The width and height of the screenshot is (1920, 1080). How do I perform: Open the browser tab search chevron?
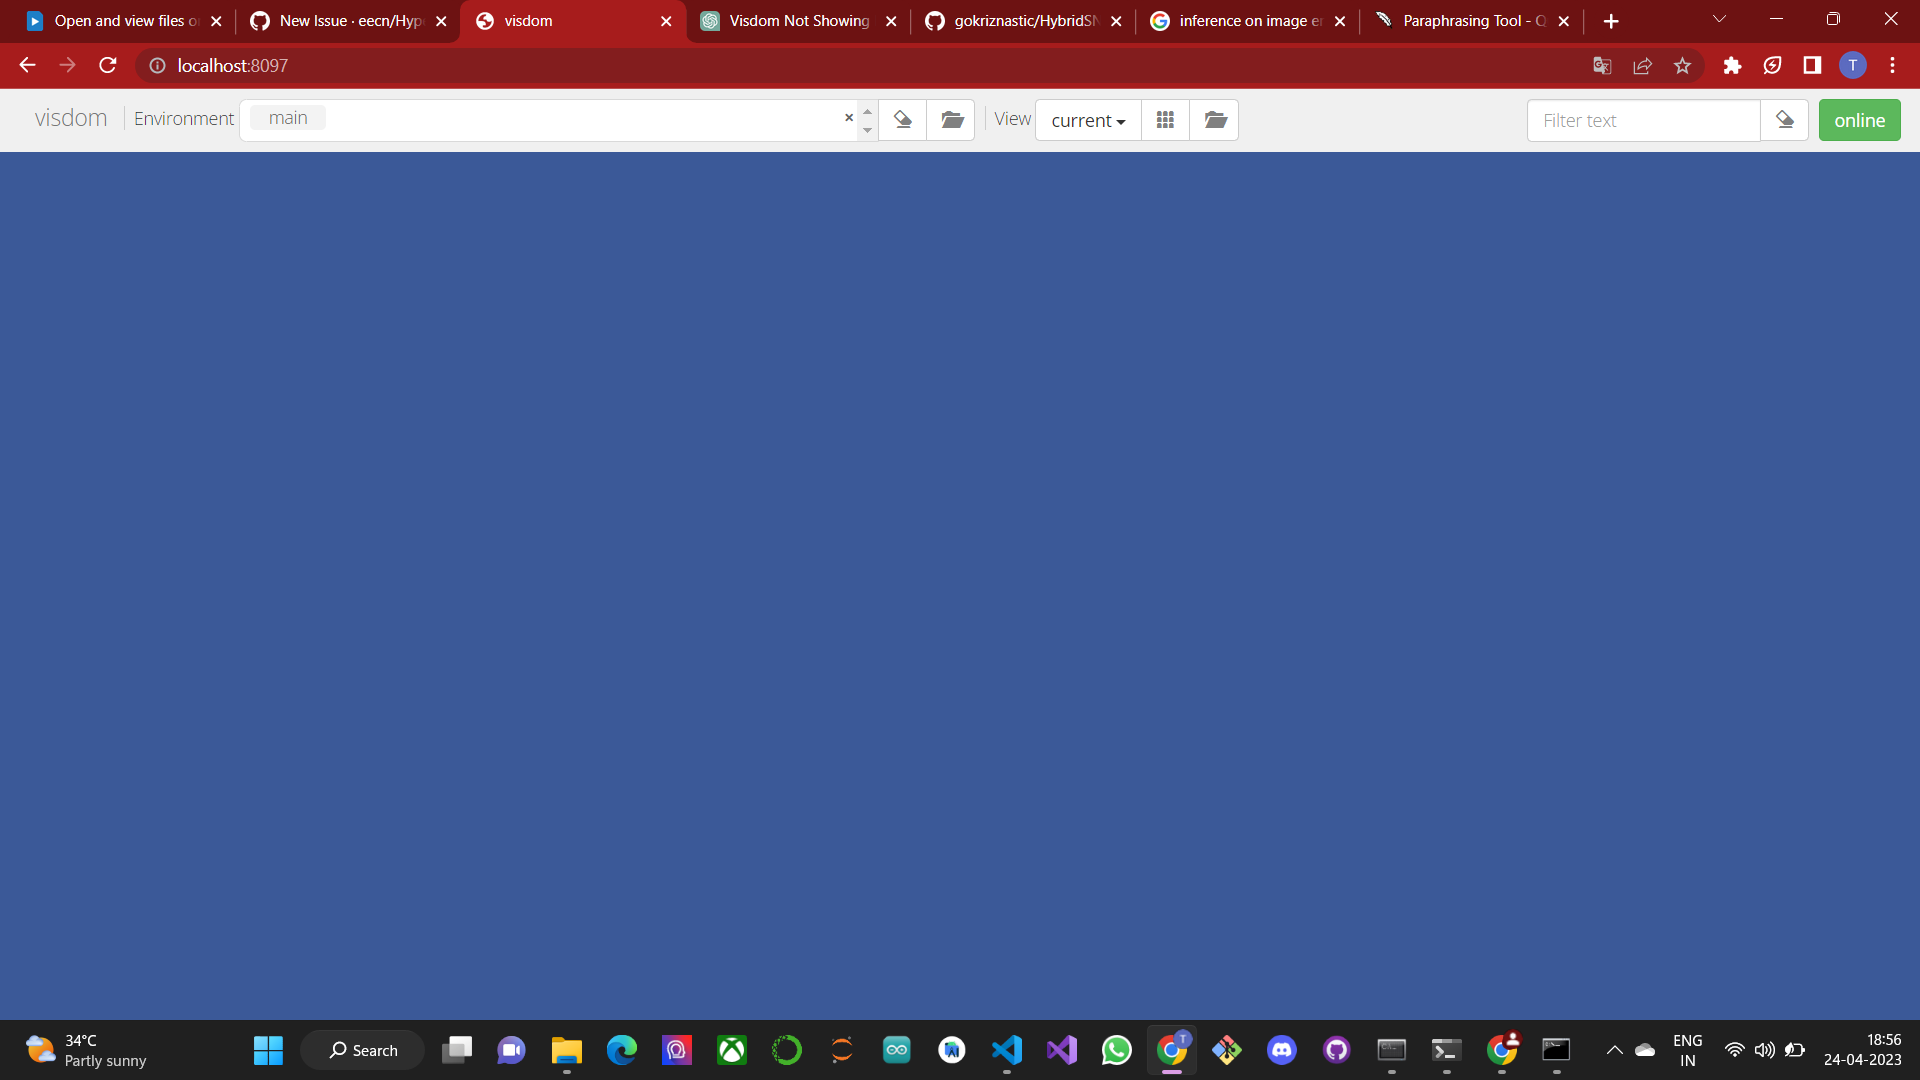pyautogui.click(x=1719, y=20)
